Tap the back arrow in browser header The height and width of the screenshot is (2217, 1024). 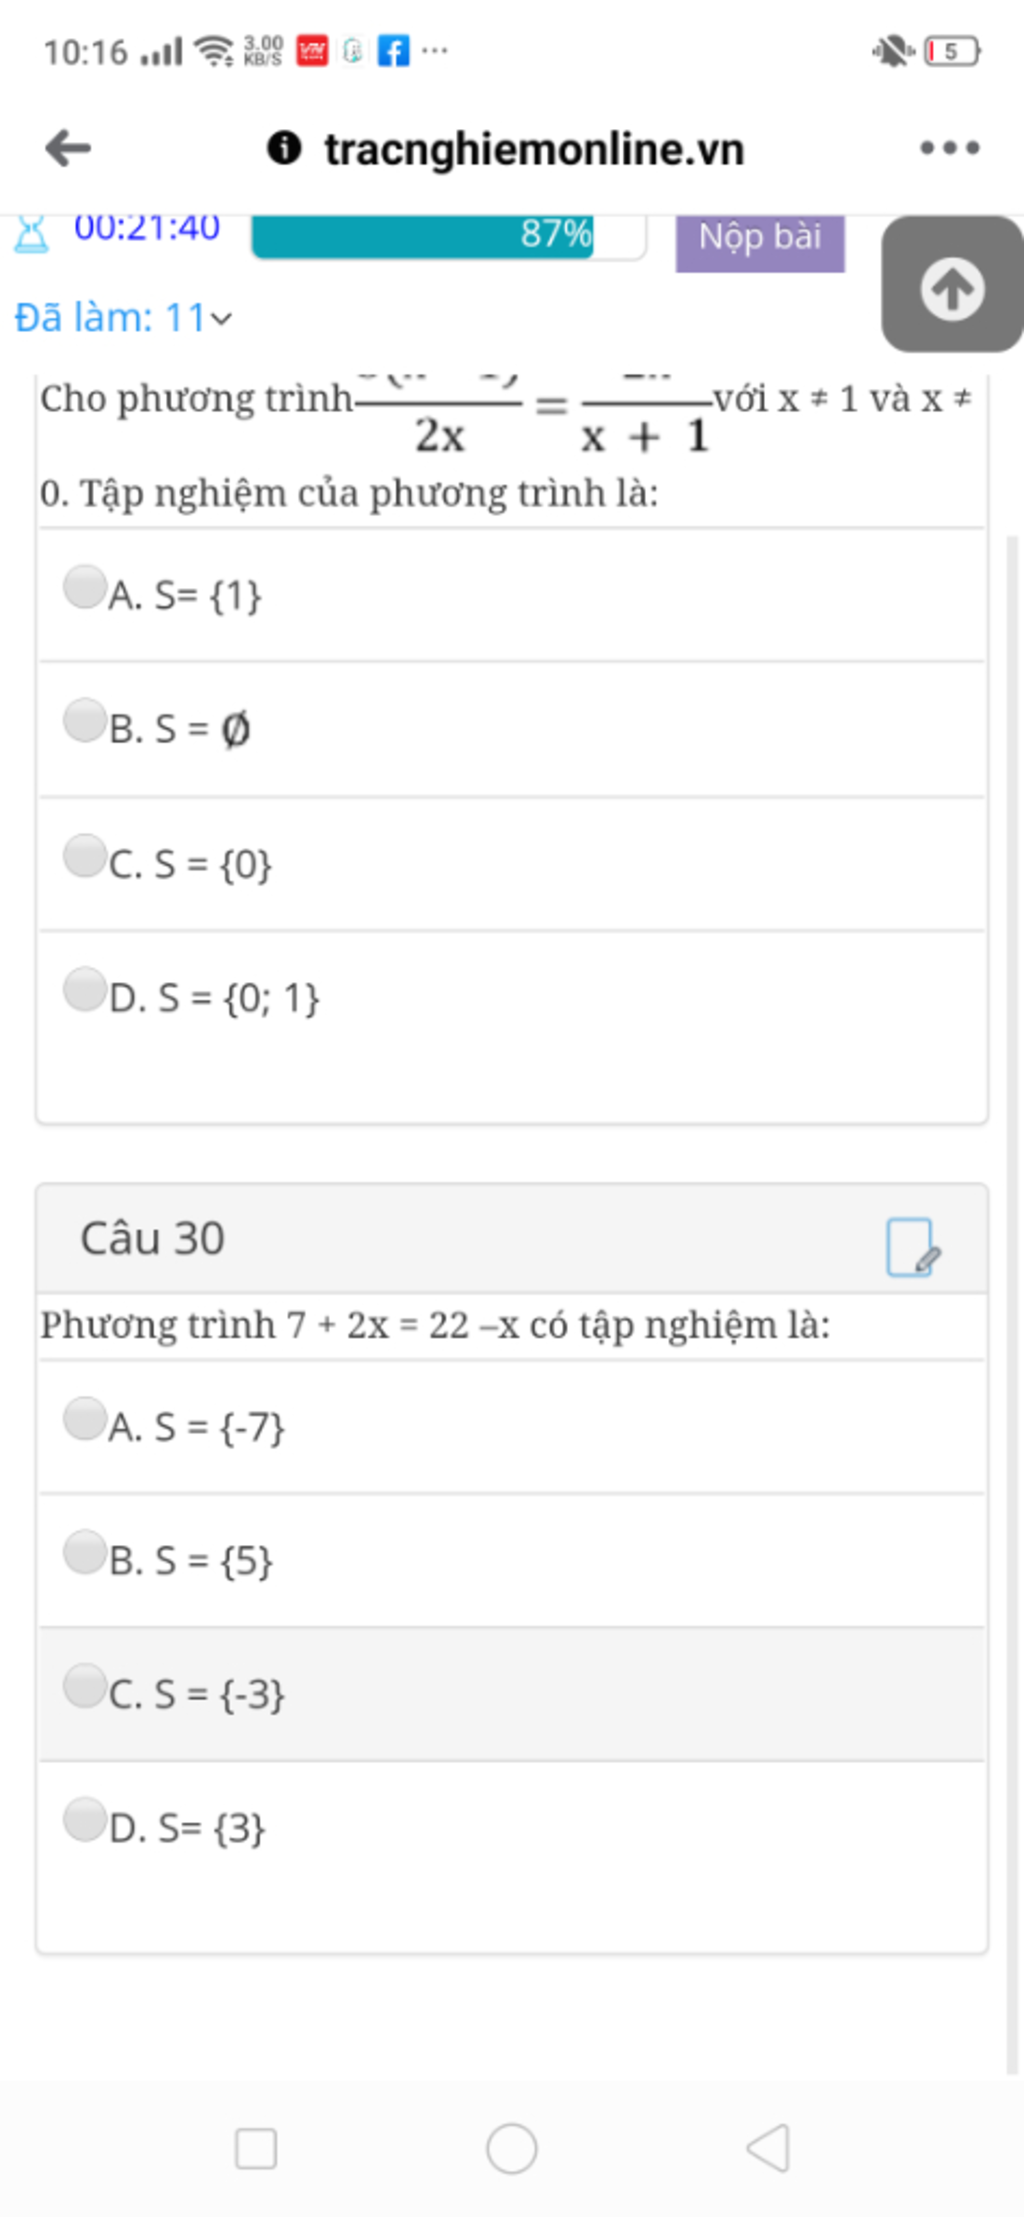coord(68,148)
